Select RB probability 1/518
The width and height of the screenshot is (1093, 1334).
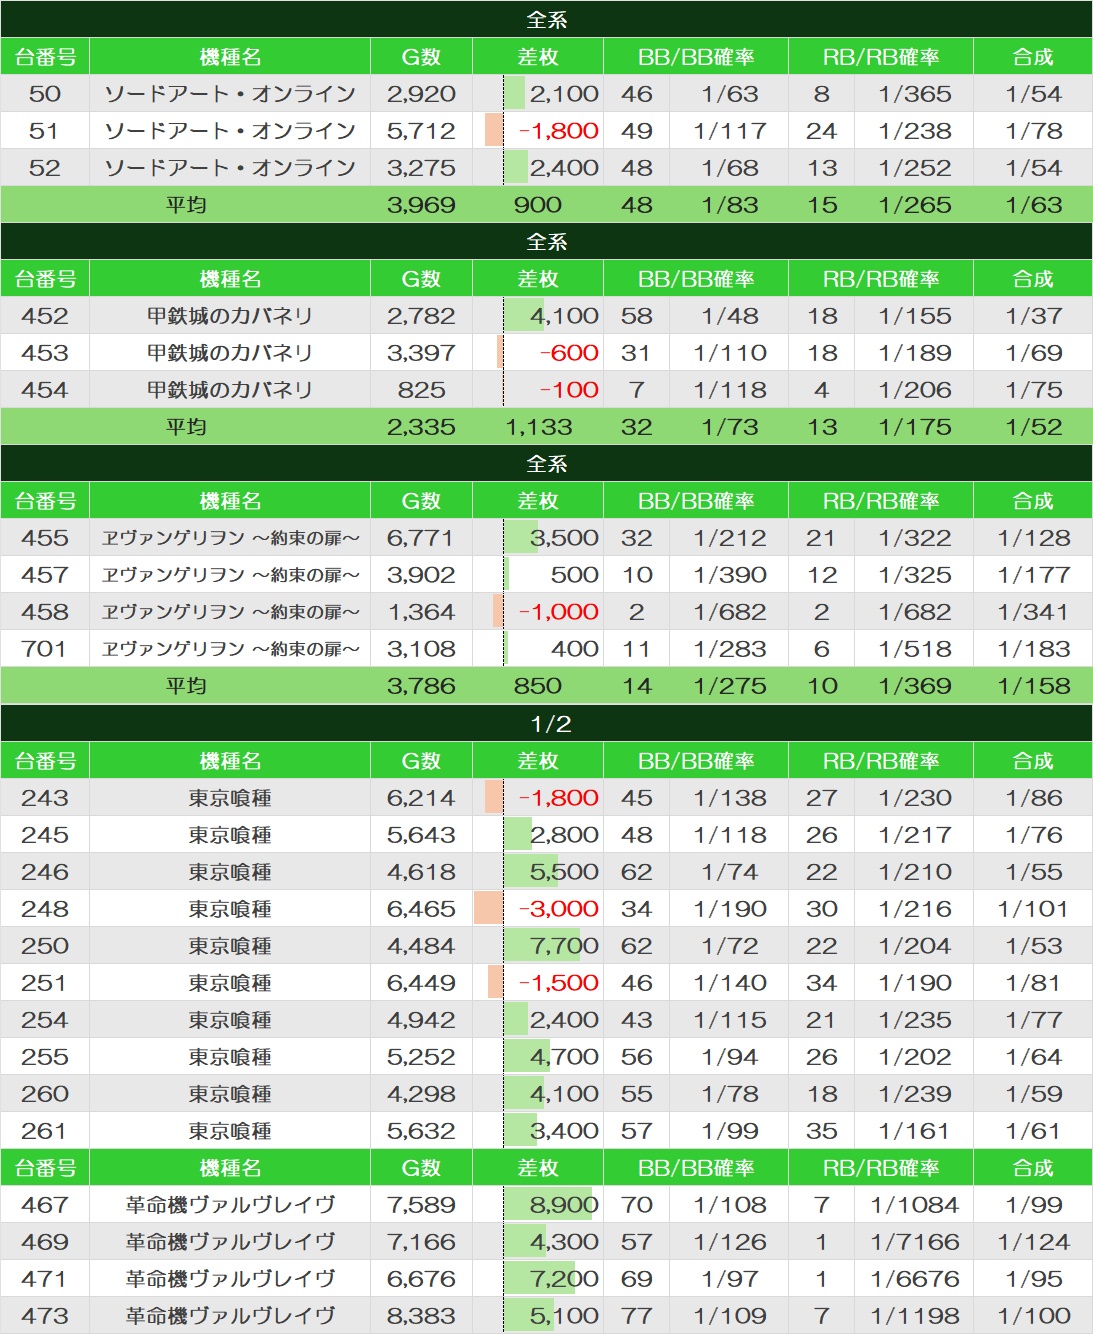click(x=914, y=649)
